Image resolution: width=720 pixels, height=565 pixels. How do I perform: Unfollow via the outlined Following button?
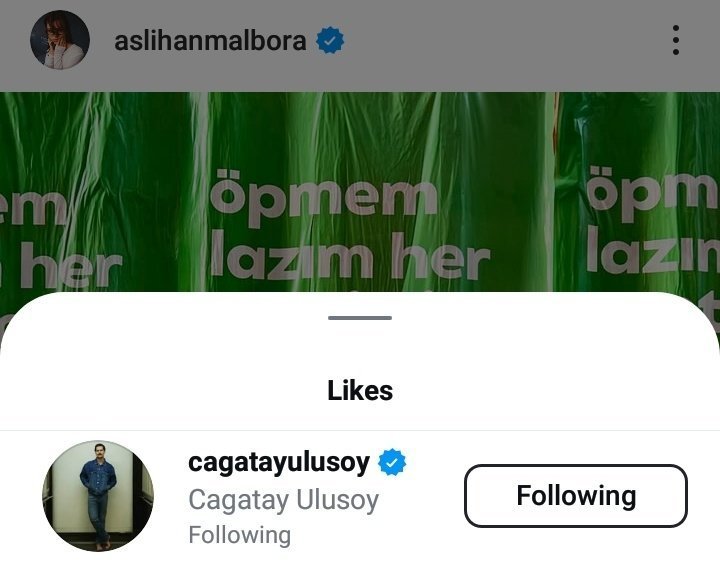click(576, 496)
